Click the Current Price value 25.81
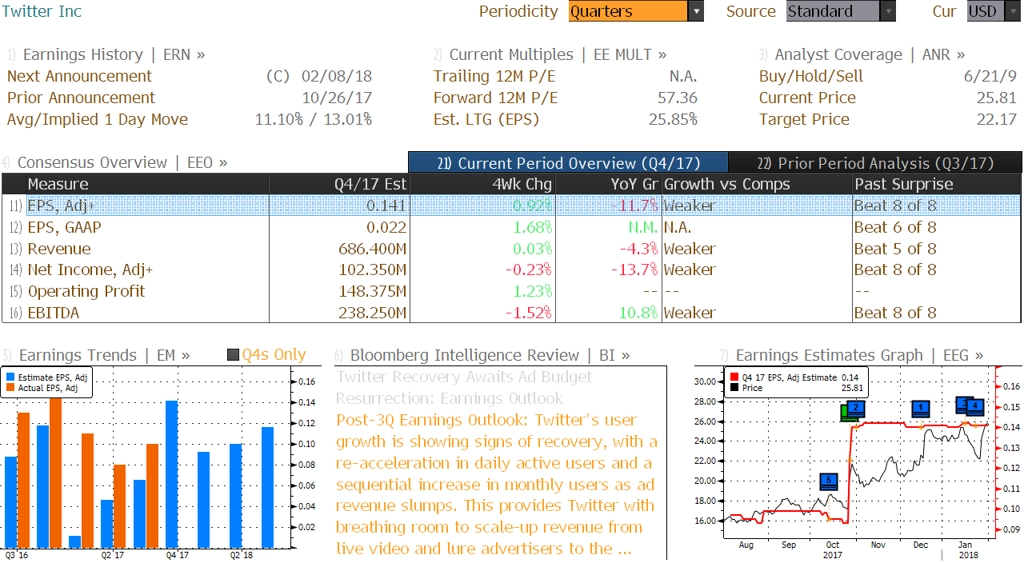Viewport: 1024px width, 563px height. coord(997,98)
